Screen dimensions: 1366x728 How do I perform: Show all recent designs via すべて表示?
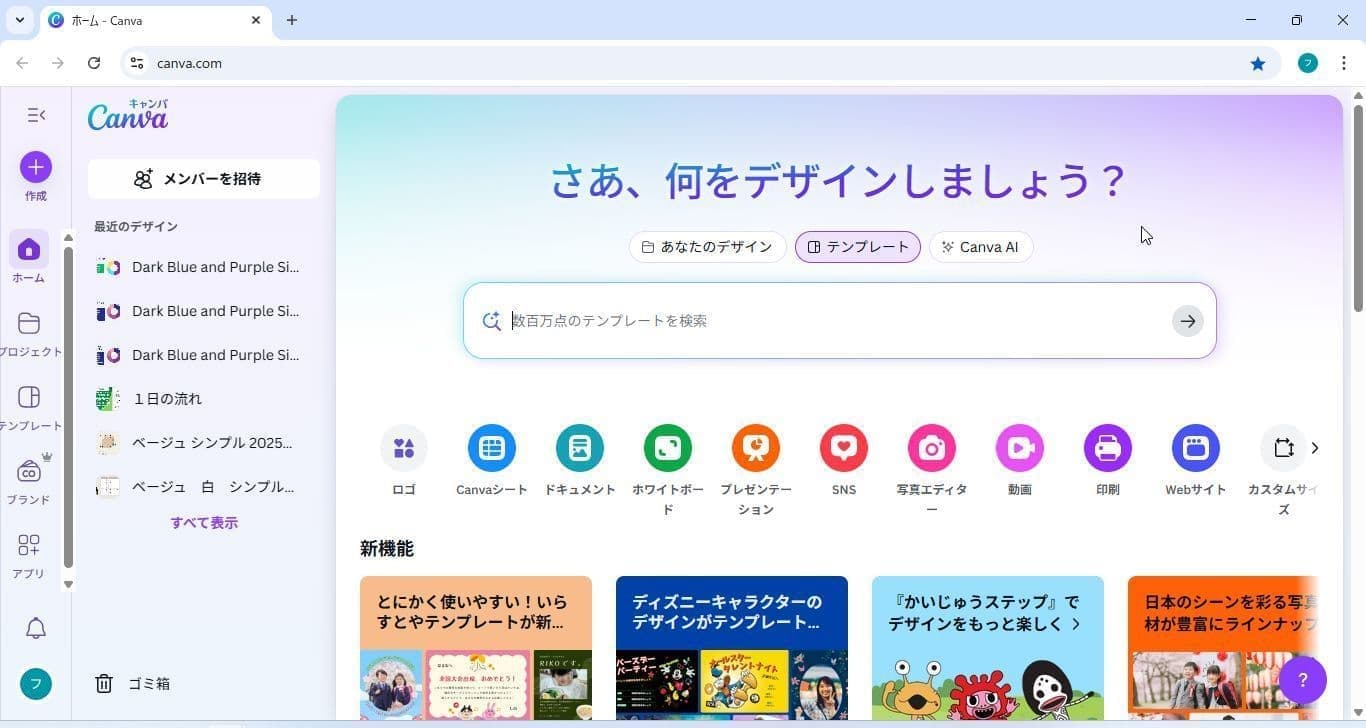204,522
